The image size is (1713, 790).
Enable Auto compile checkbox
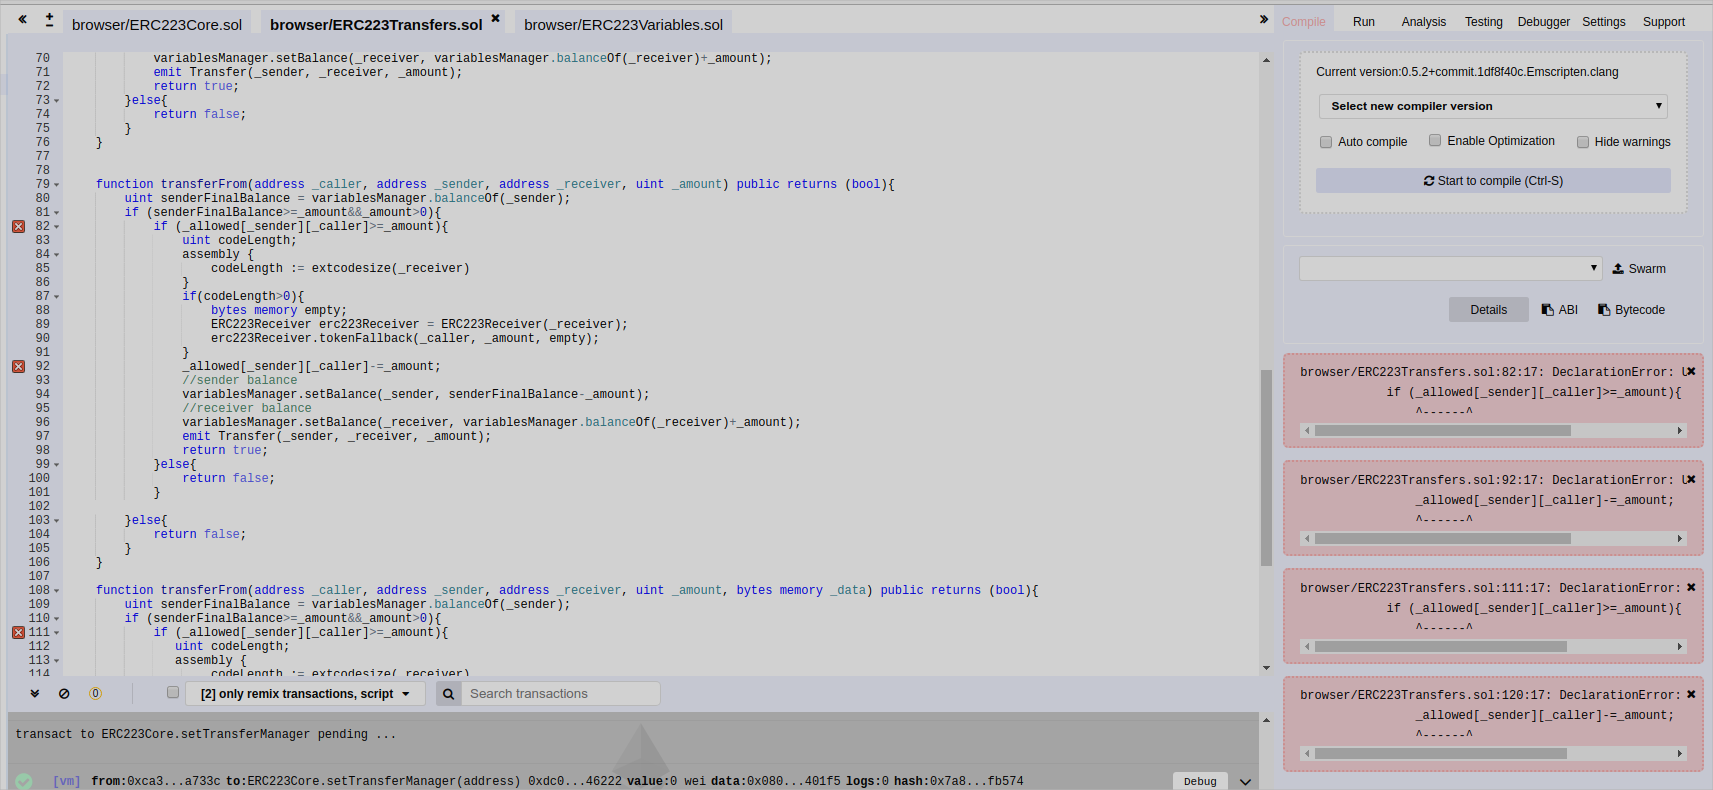coord(1326,142)
